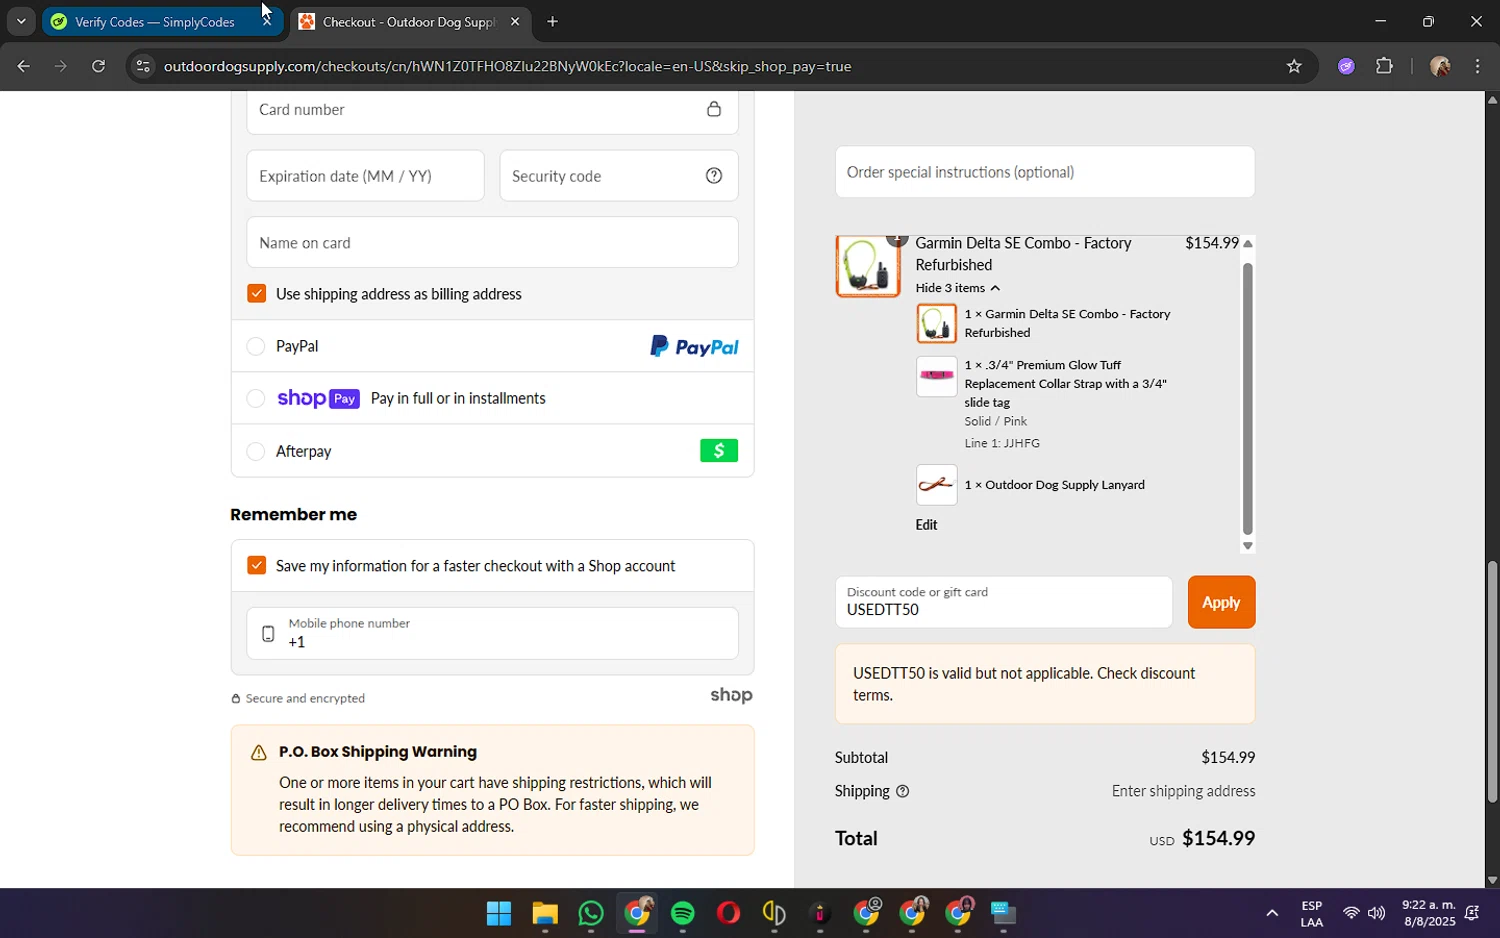Viewport: 1500px width, 938px height.
Task: Reload the checkout page
Action: click(98, 66)
